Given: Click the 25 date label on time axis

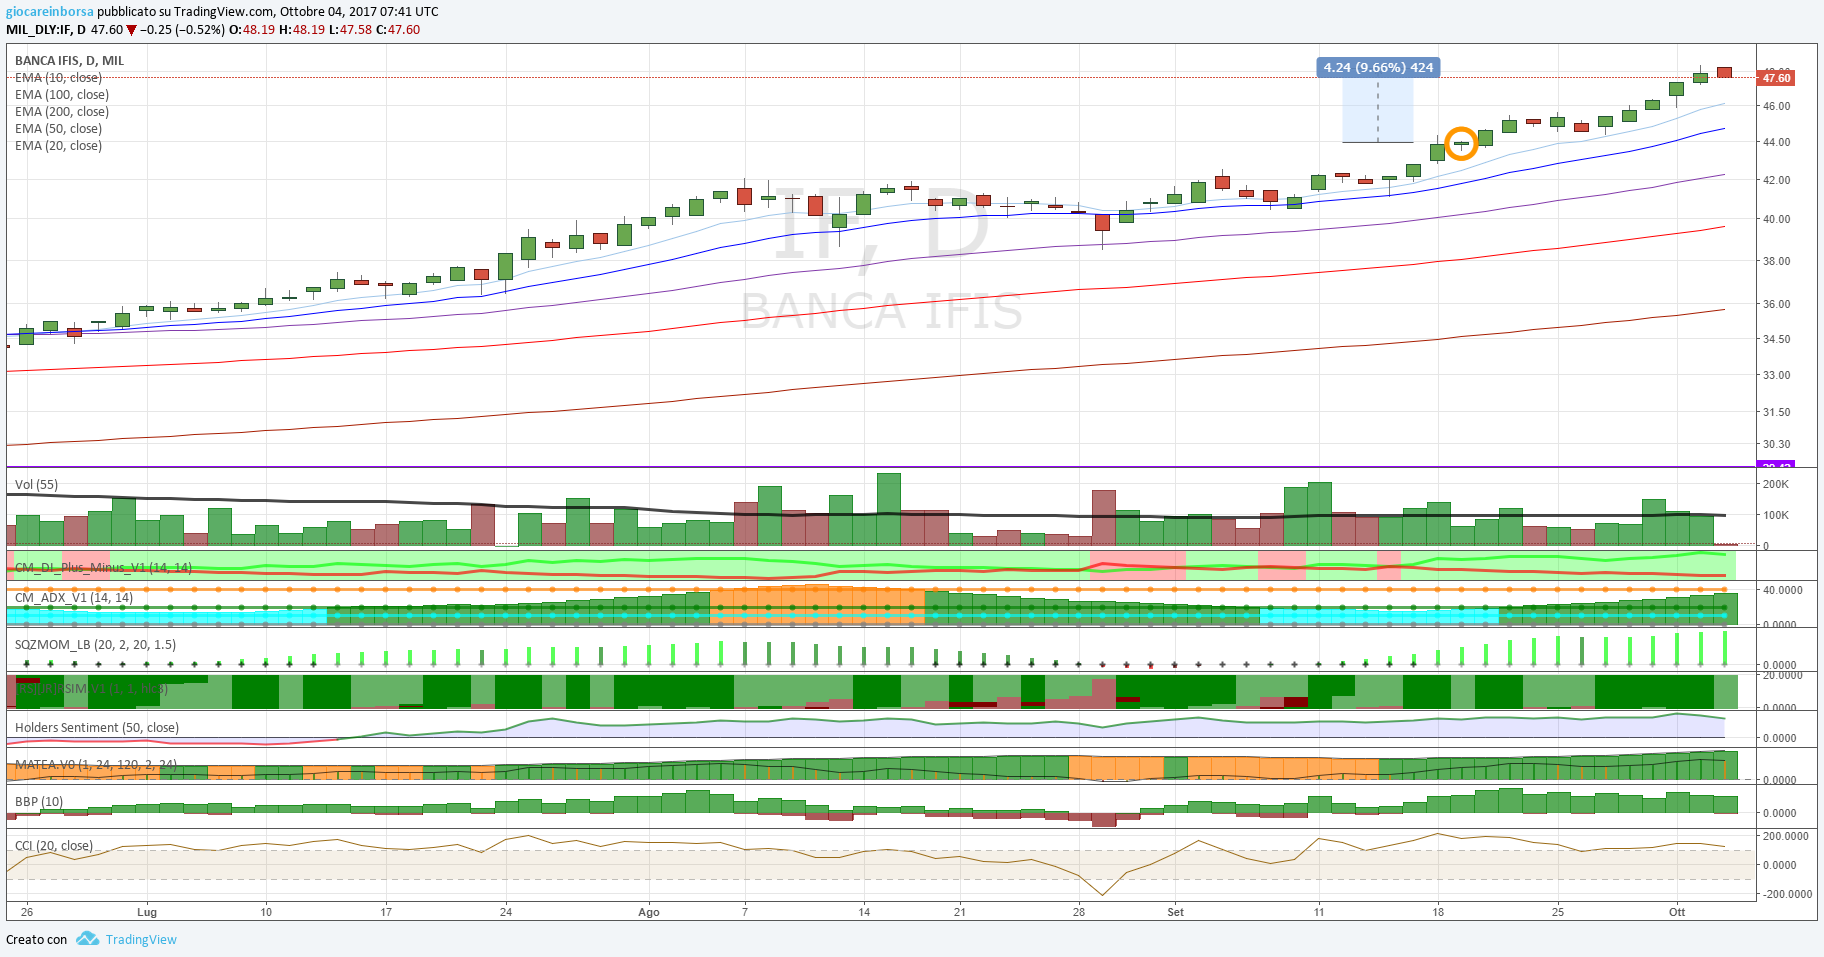Looking at the screenshot, I should pos(1558,912).
